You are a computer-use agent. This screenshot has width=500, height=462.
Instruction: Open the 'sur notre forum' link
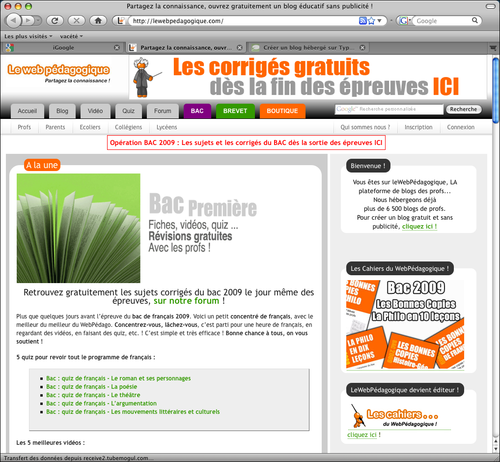click(x=186, y=301)
